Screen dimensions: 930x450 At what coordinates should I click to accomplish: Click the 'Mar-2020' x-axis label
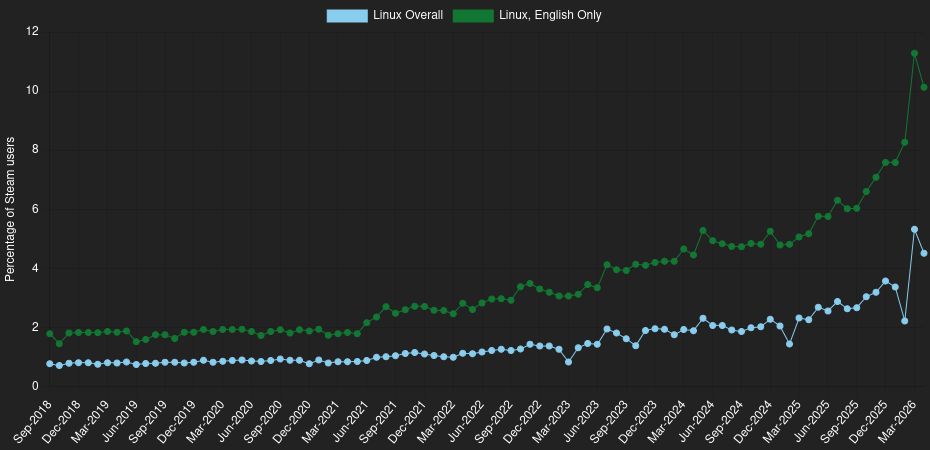(205, 420)
